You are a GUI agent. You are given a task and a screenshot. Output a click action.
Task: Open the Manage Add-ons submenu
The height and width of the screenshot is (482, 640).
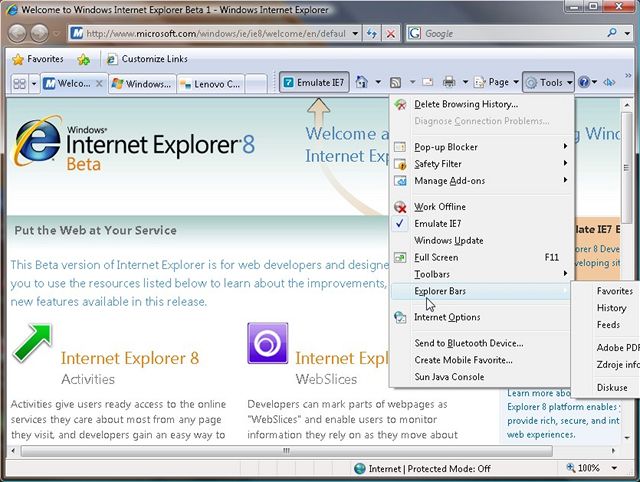click(483, 181)
